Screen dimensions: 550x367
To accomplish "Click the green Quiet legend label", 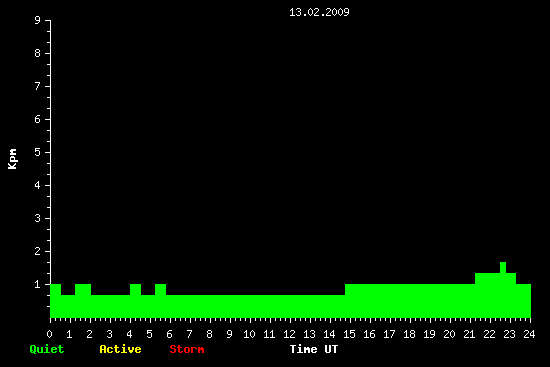I will [x=47, y=349].
